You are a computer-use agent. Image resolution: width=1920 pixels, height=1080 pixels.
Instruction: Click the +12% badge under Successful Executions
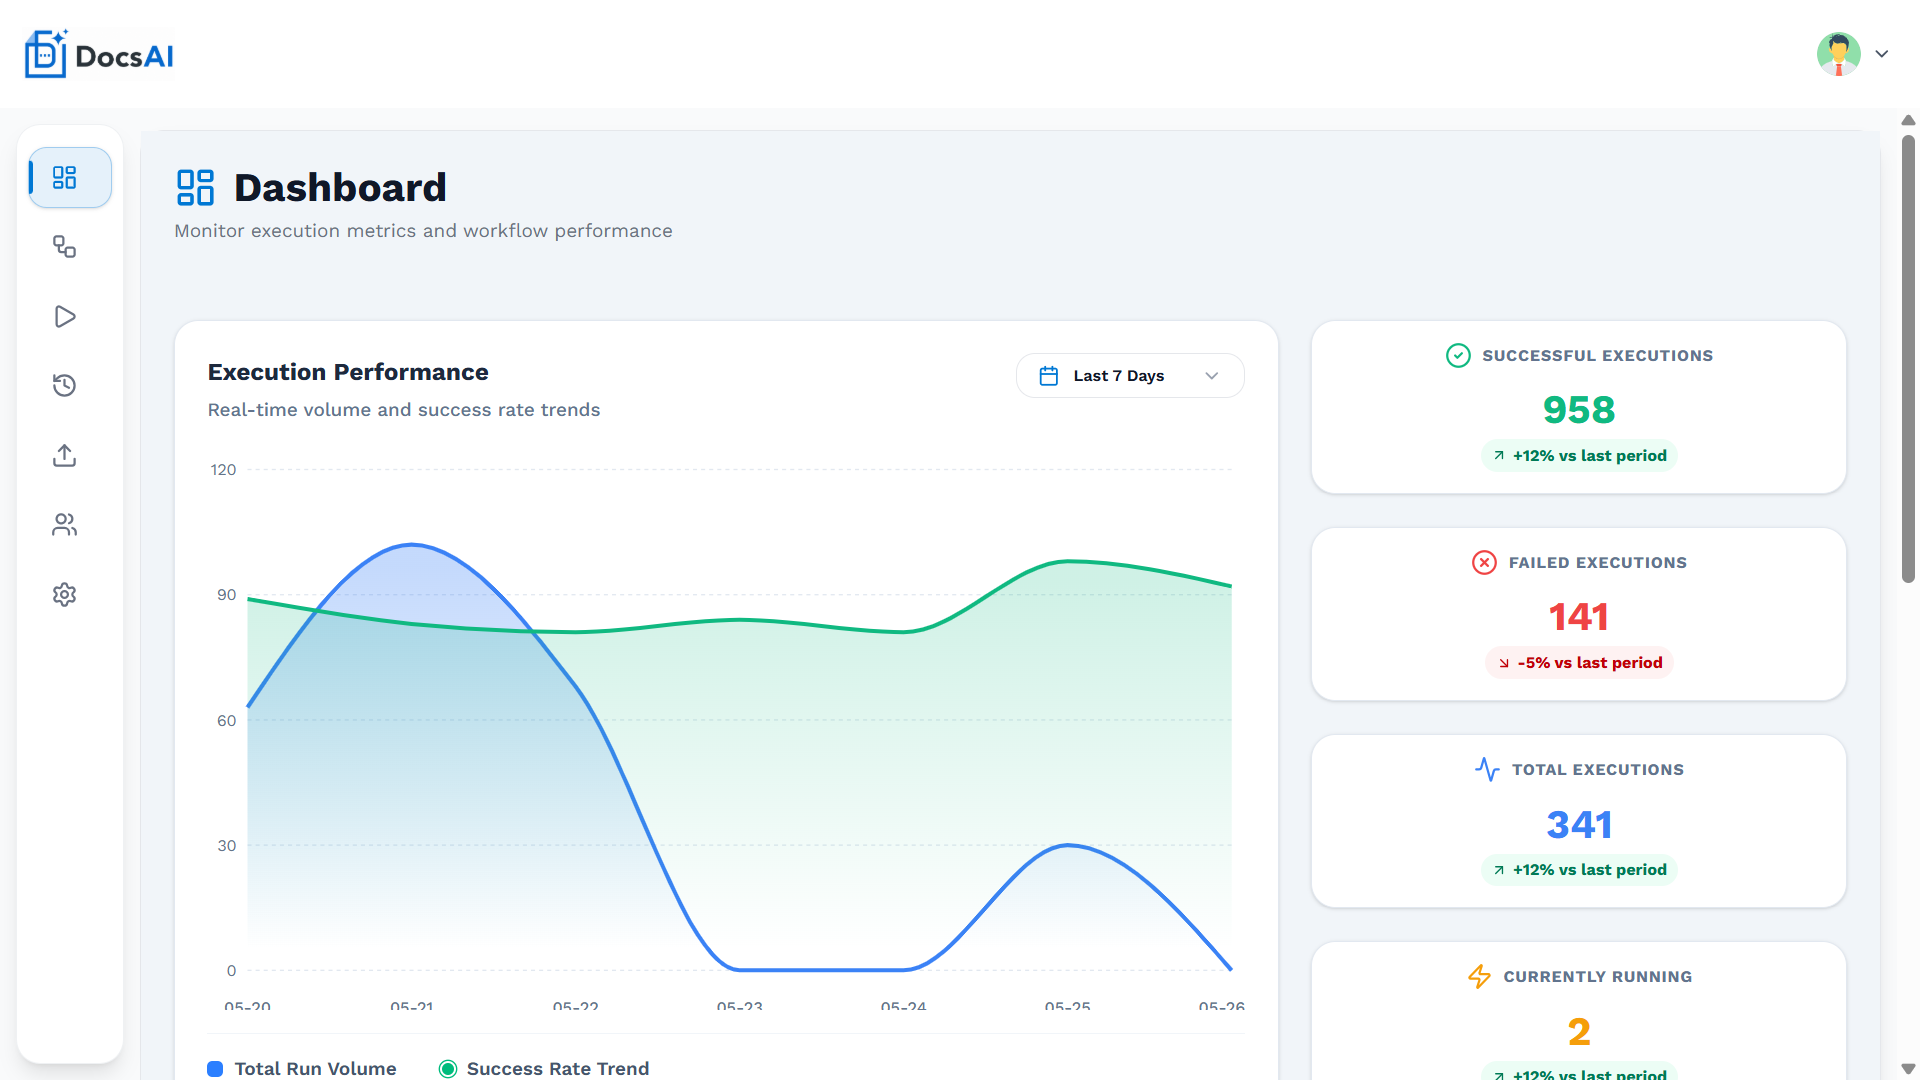(x=1579, y=456)
